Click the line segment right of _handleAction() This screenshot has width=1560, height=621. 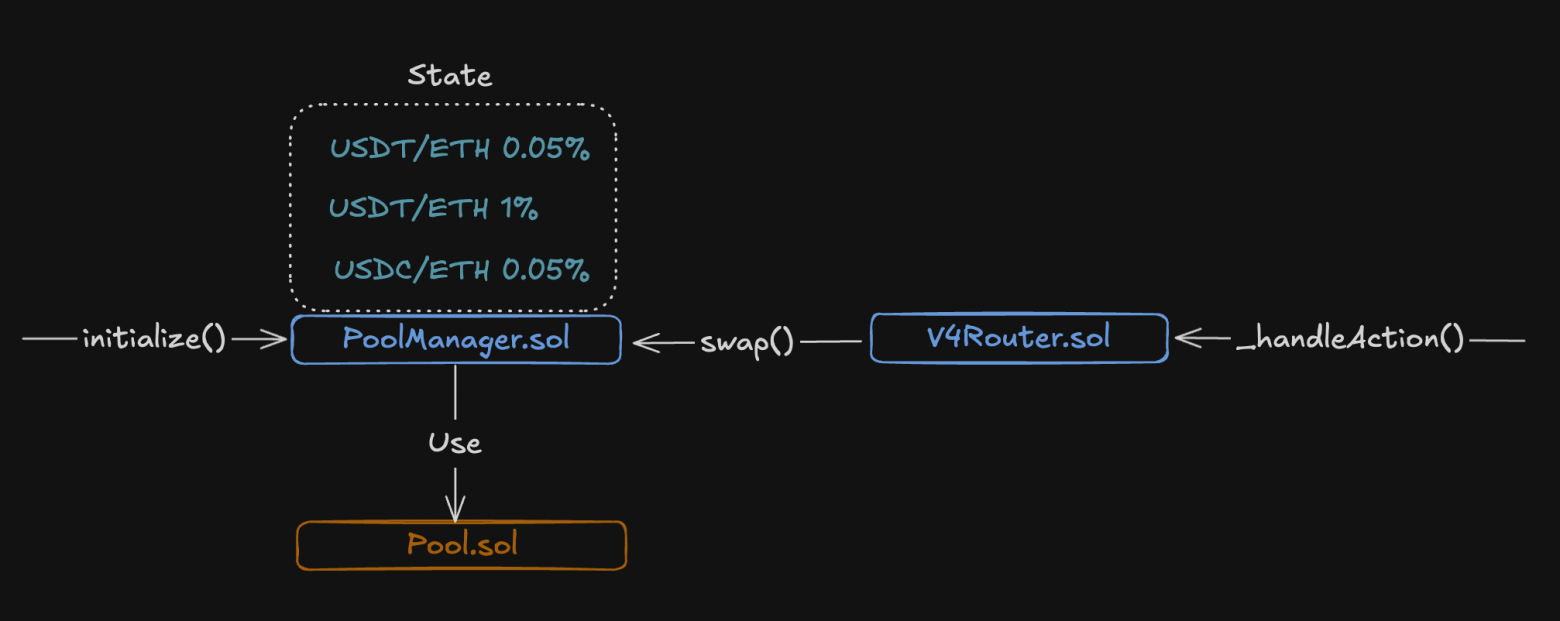pos(1498,340)
